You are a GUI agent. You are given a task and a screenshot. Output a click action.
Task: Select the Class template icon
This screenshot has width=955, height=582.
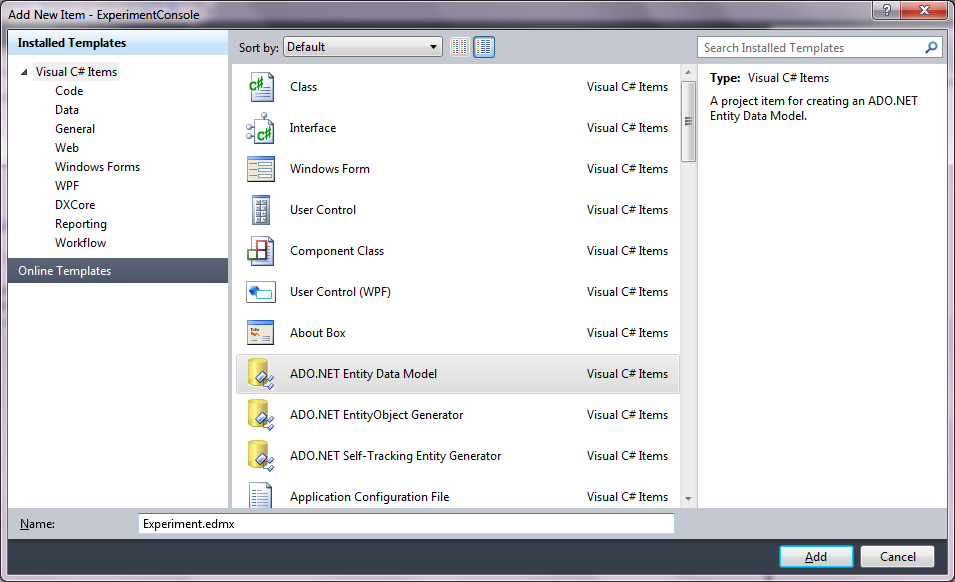click(261, 87)
